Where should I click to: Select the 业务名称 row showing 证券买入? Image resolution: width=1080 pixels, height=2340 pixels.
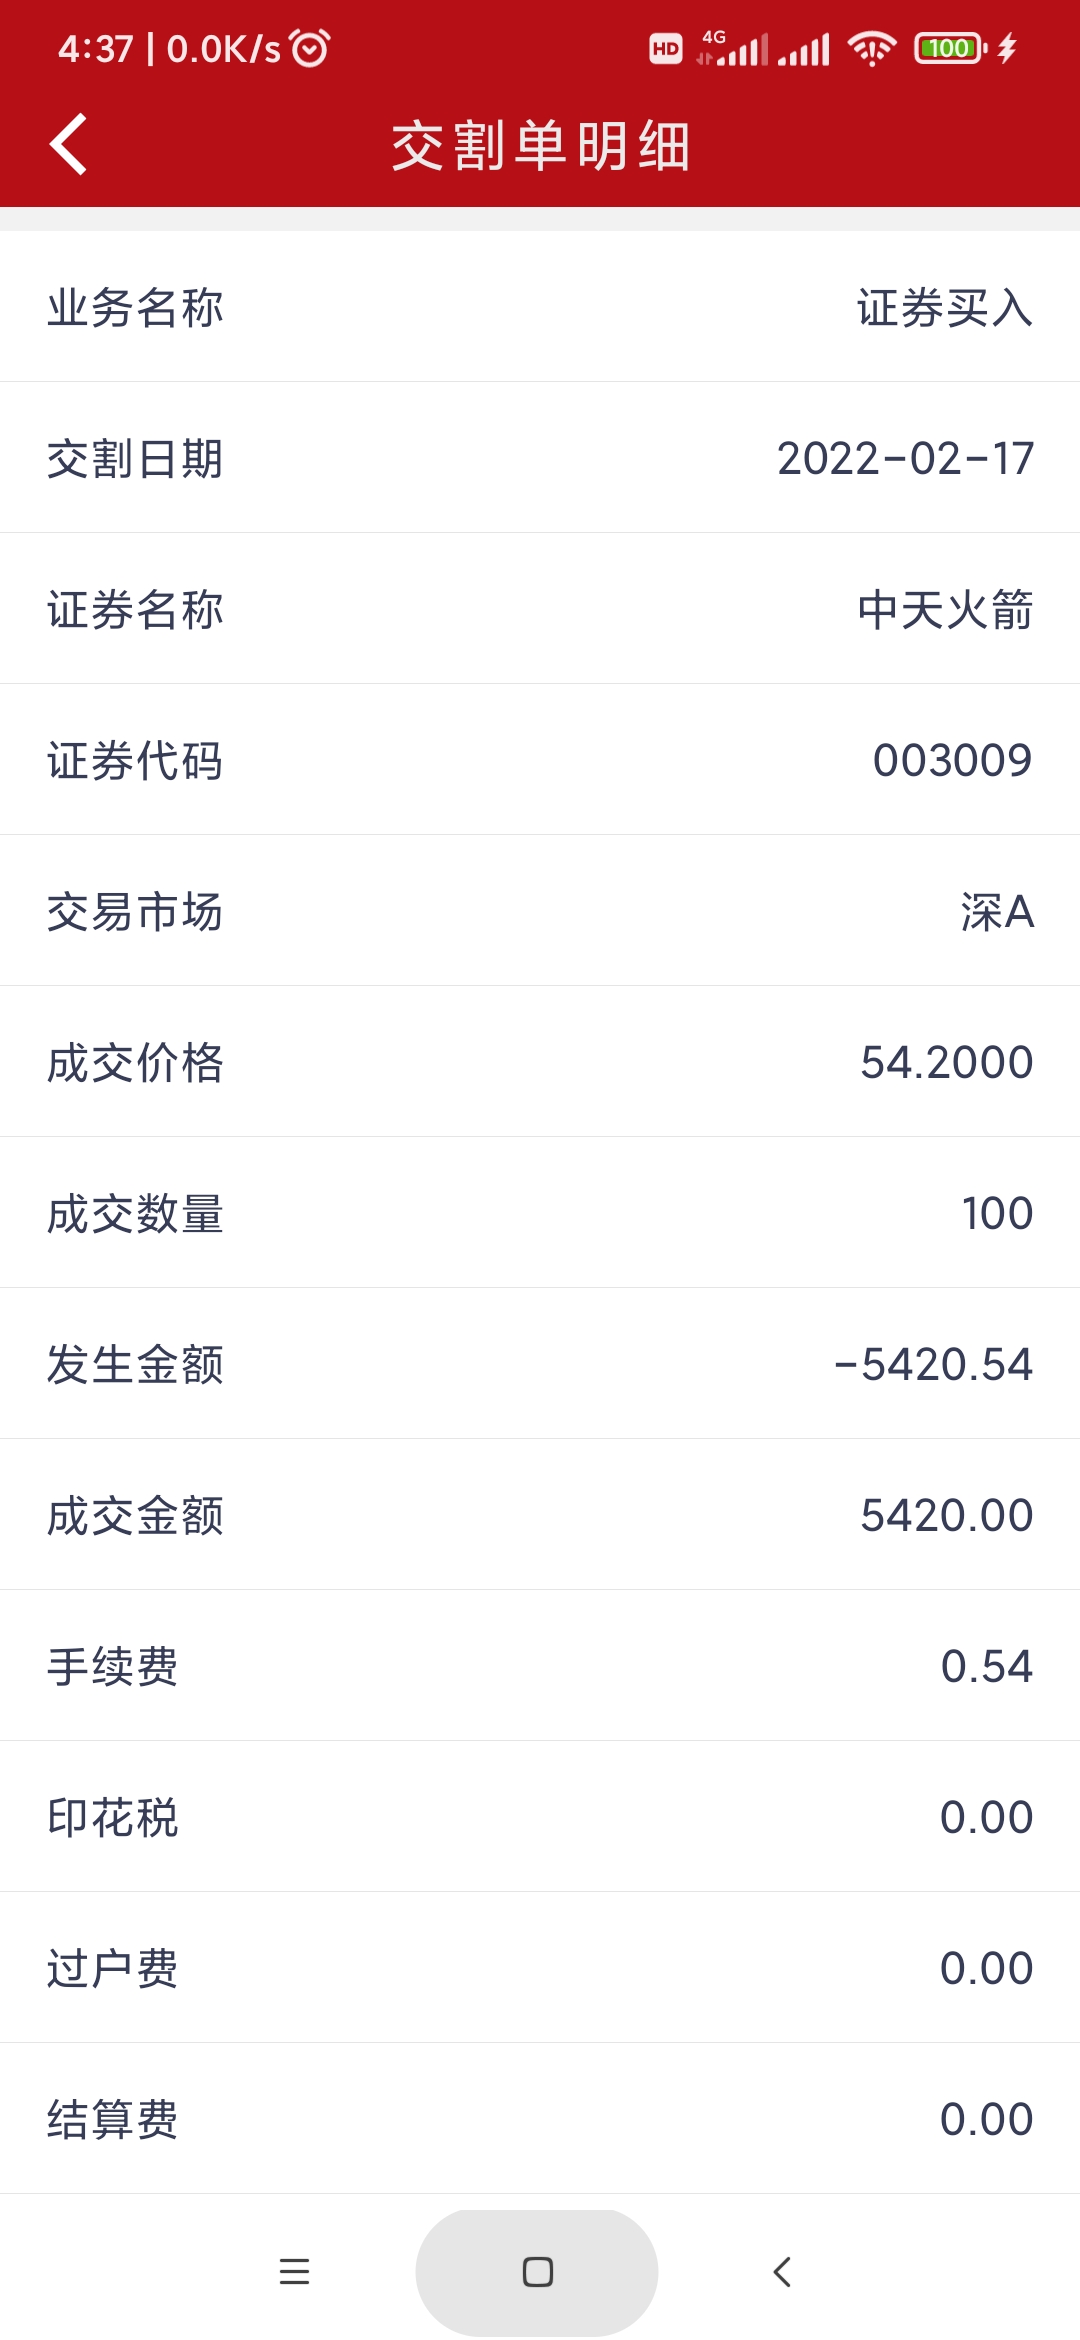tap(540, 307)
